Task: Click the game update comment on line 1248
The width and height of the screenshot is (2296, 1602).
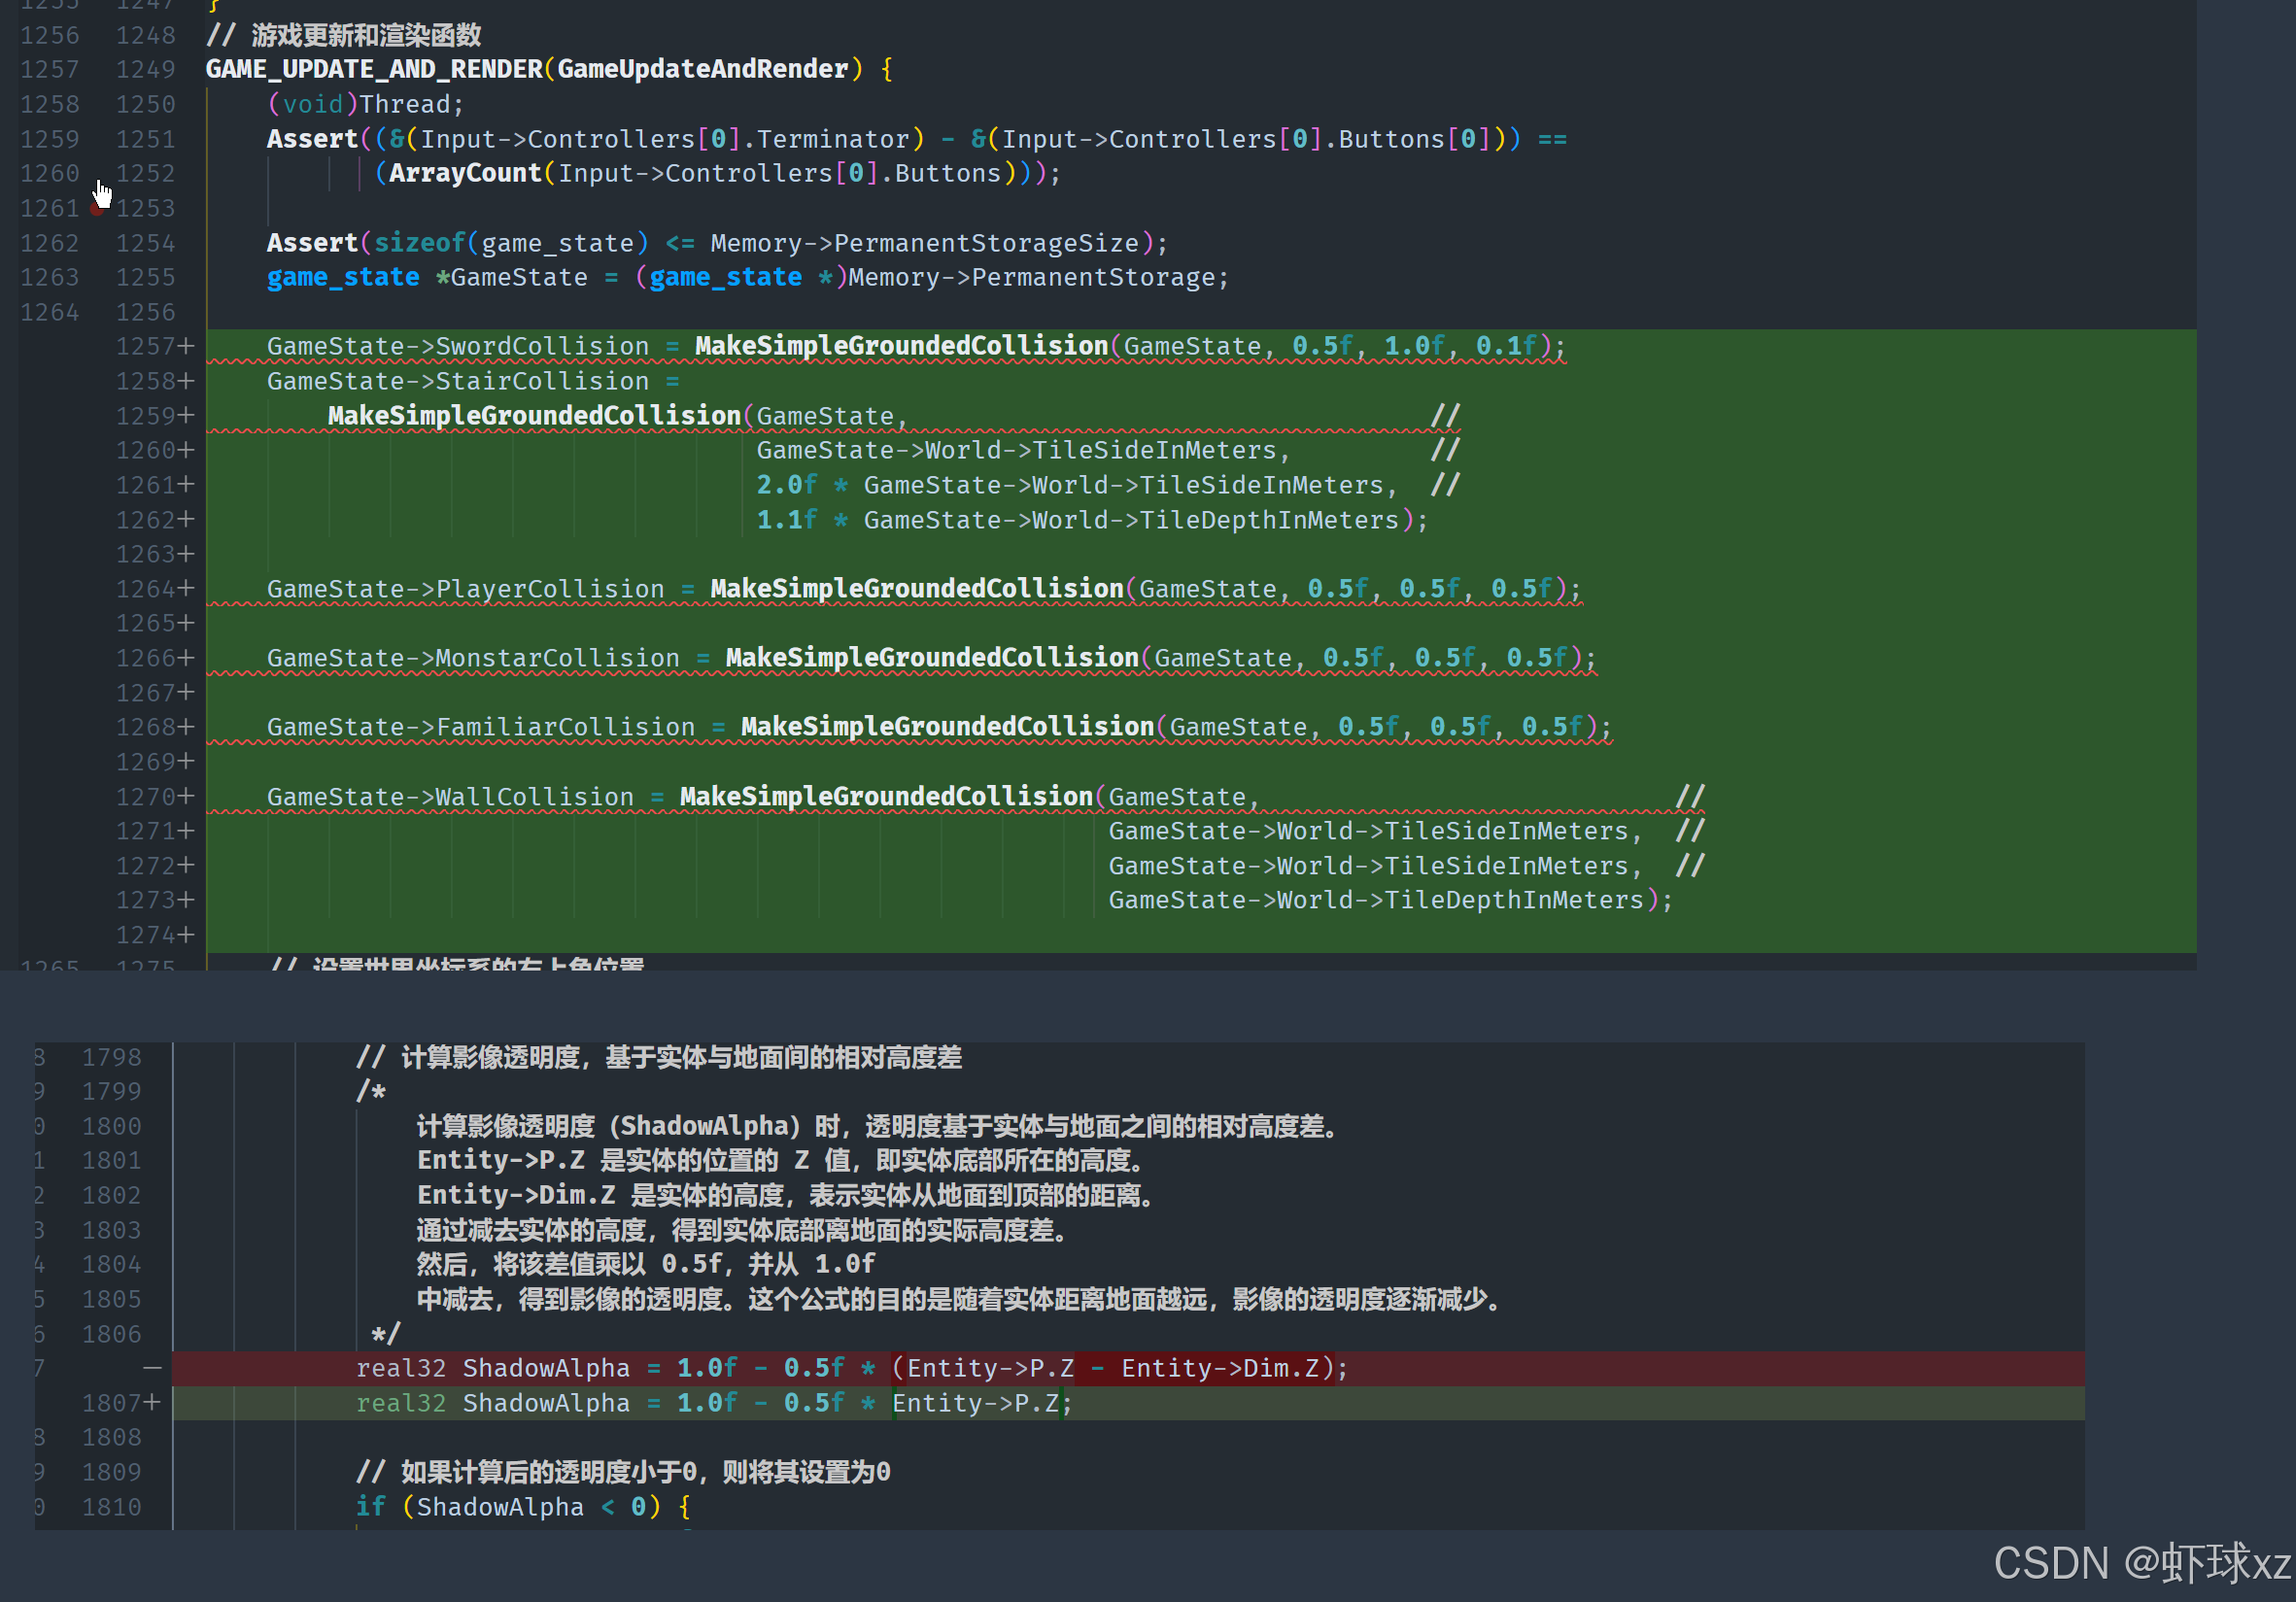Action: coord(344,36)
